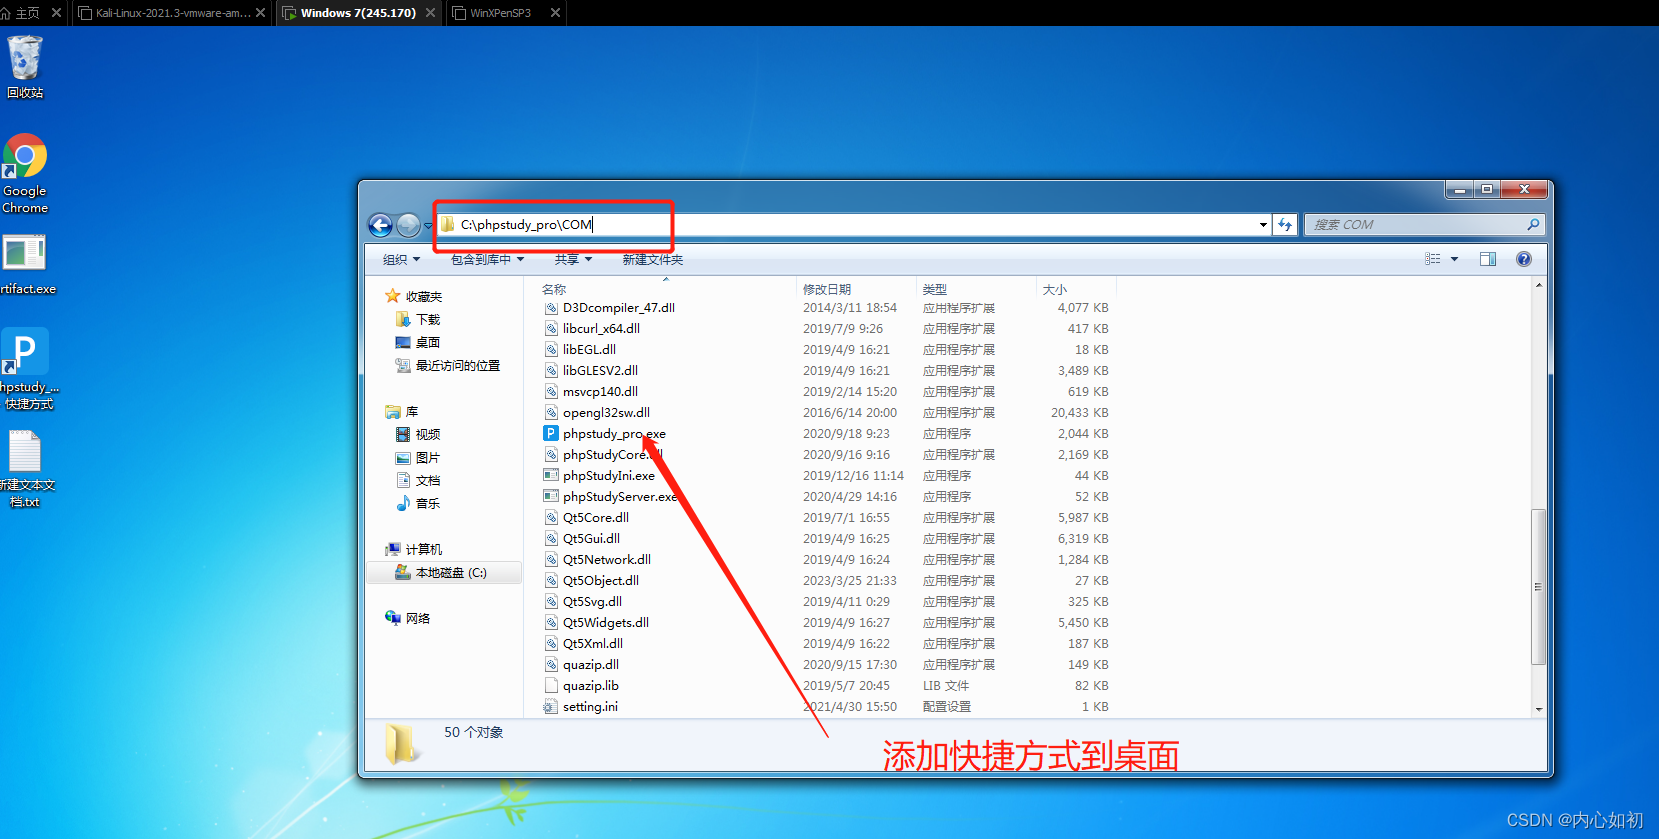Select the libcurl_x64.dll file name
1659x839 pixels.
(601, 328)
